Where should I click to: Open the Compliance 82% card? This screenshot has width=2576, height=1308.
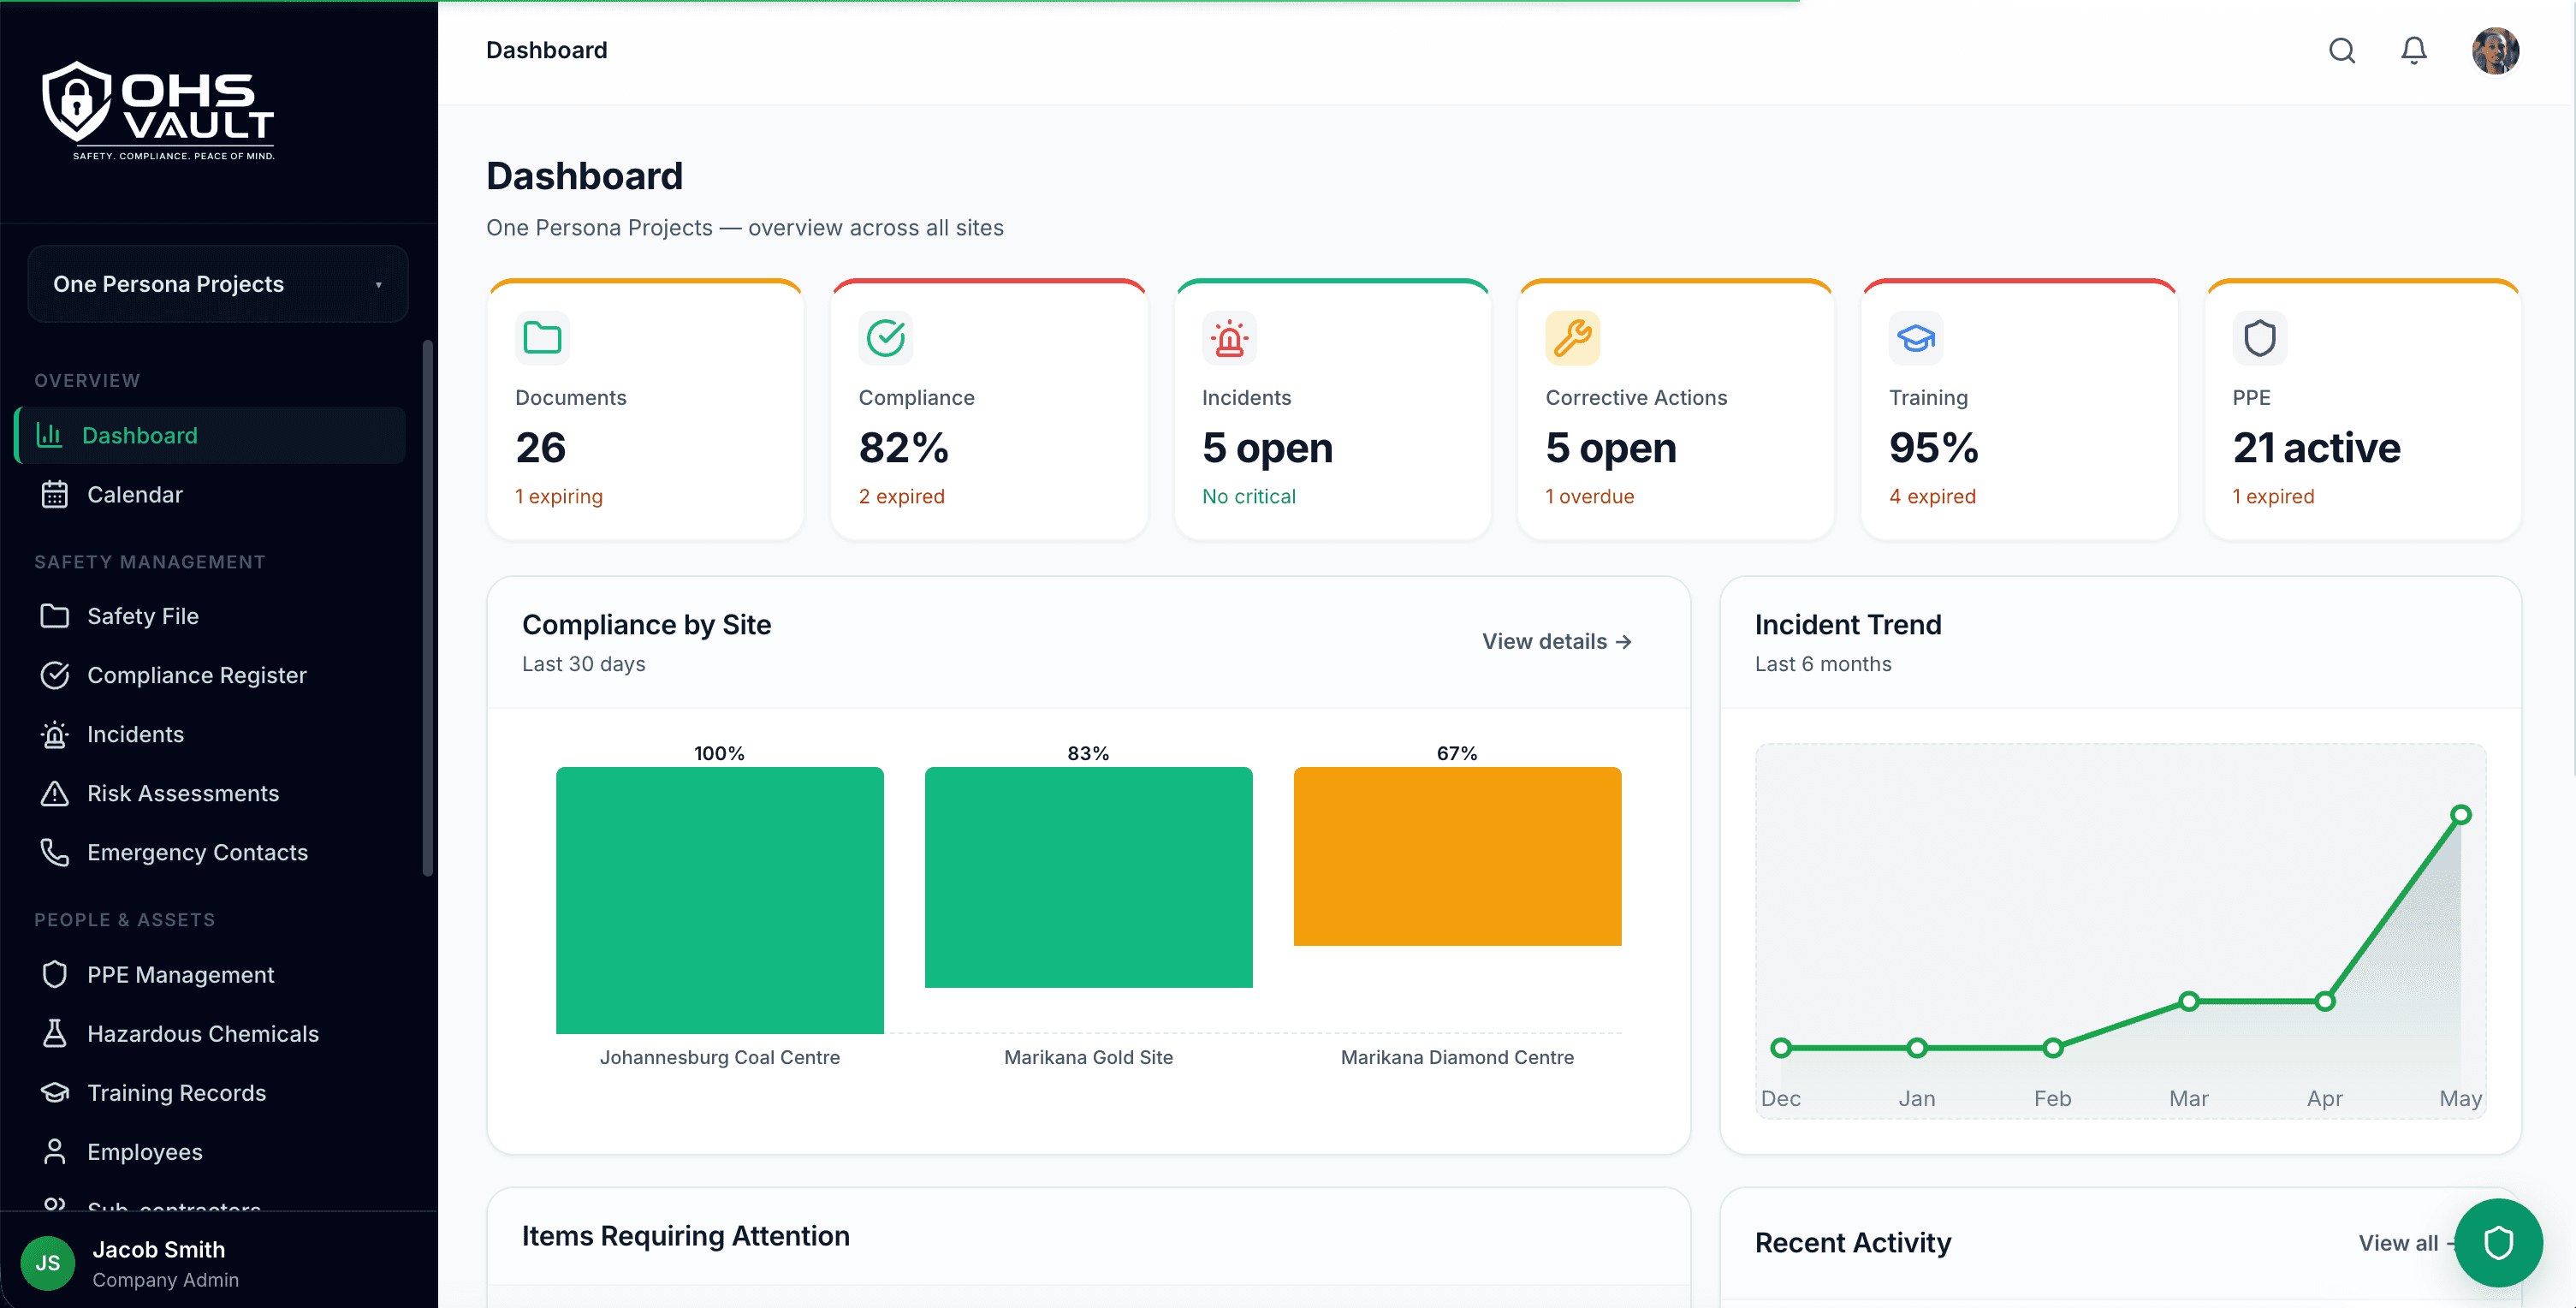pyautogui.click(x=989, y=410)
